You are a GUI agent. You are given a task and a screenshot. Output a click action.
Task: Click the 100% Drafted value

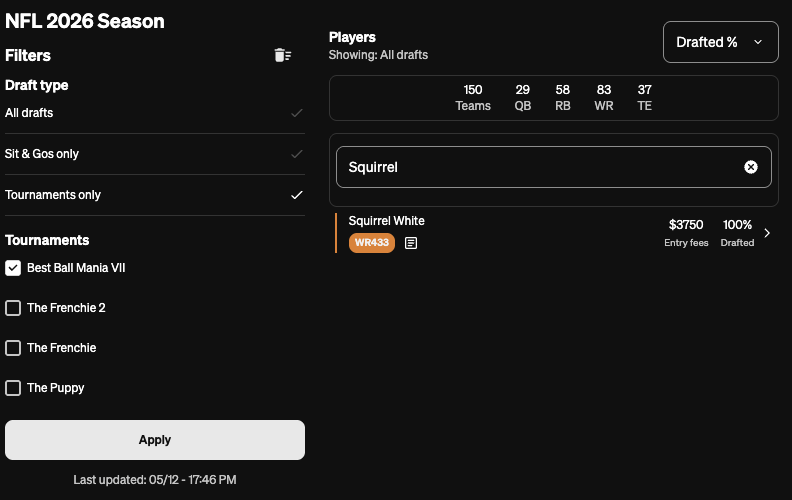(737, 225)
